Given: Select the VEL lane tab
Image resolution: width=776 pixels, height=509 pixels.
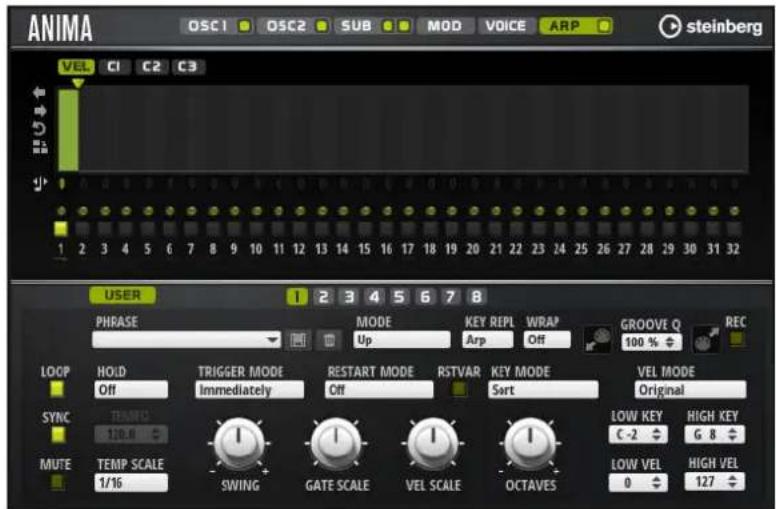Looking at the screenshot, I should point(76,67).
